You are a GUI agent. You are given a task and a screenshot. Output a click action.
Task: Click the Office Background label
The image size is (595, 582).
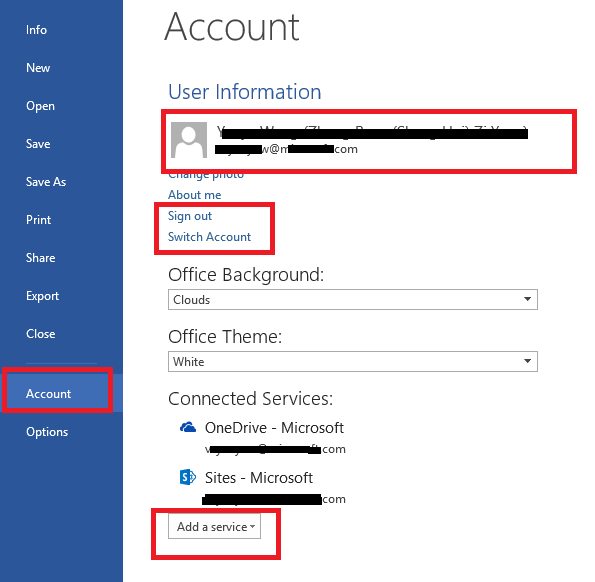coord(246,275)
